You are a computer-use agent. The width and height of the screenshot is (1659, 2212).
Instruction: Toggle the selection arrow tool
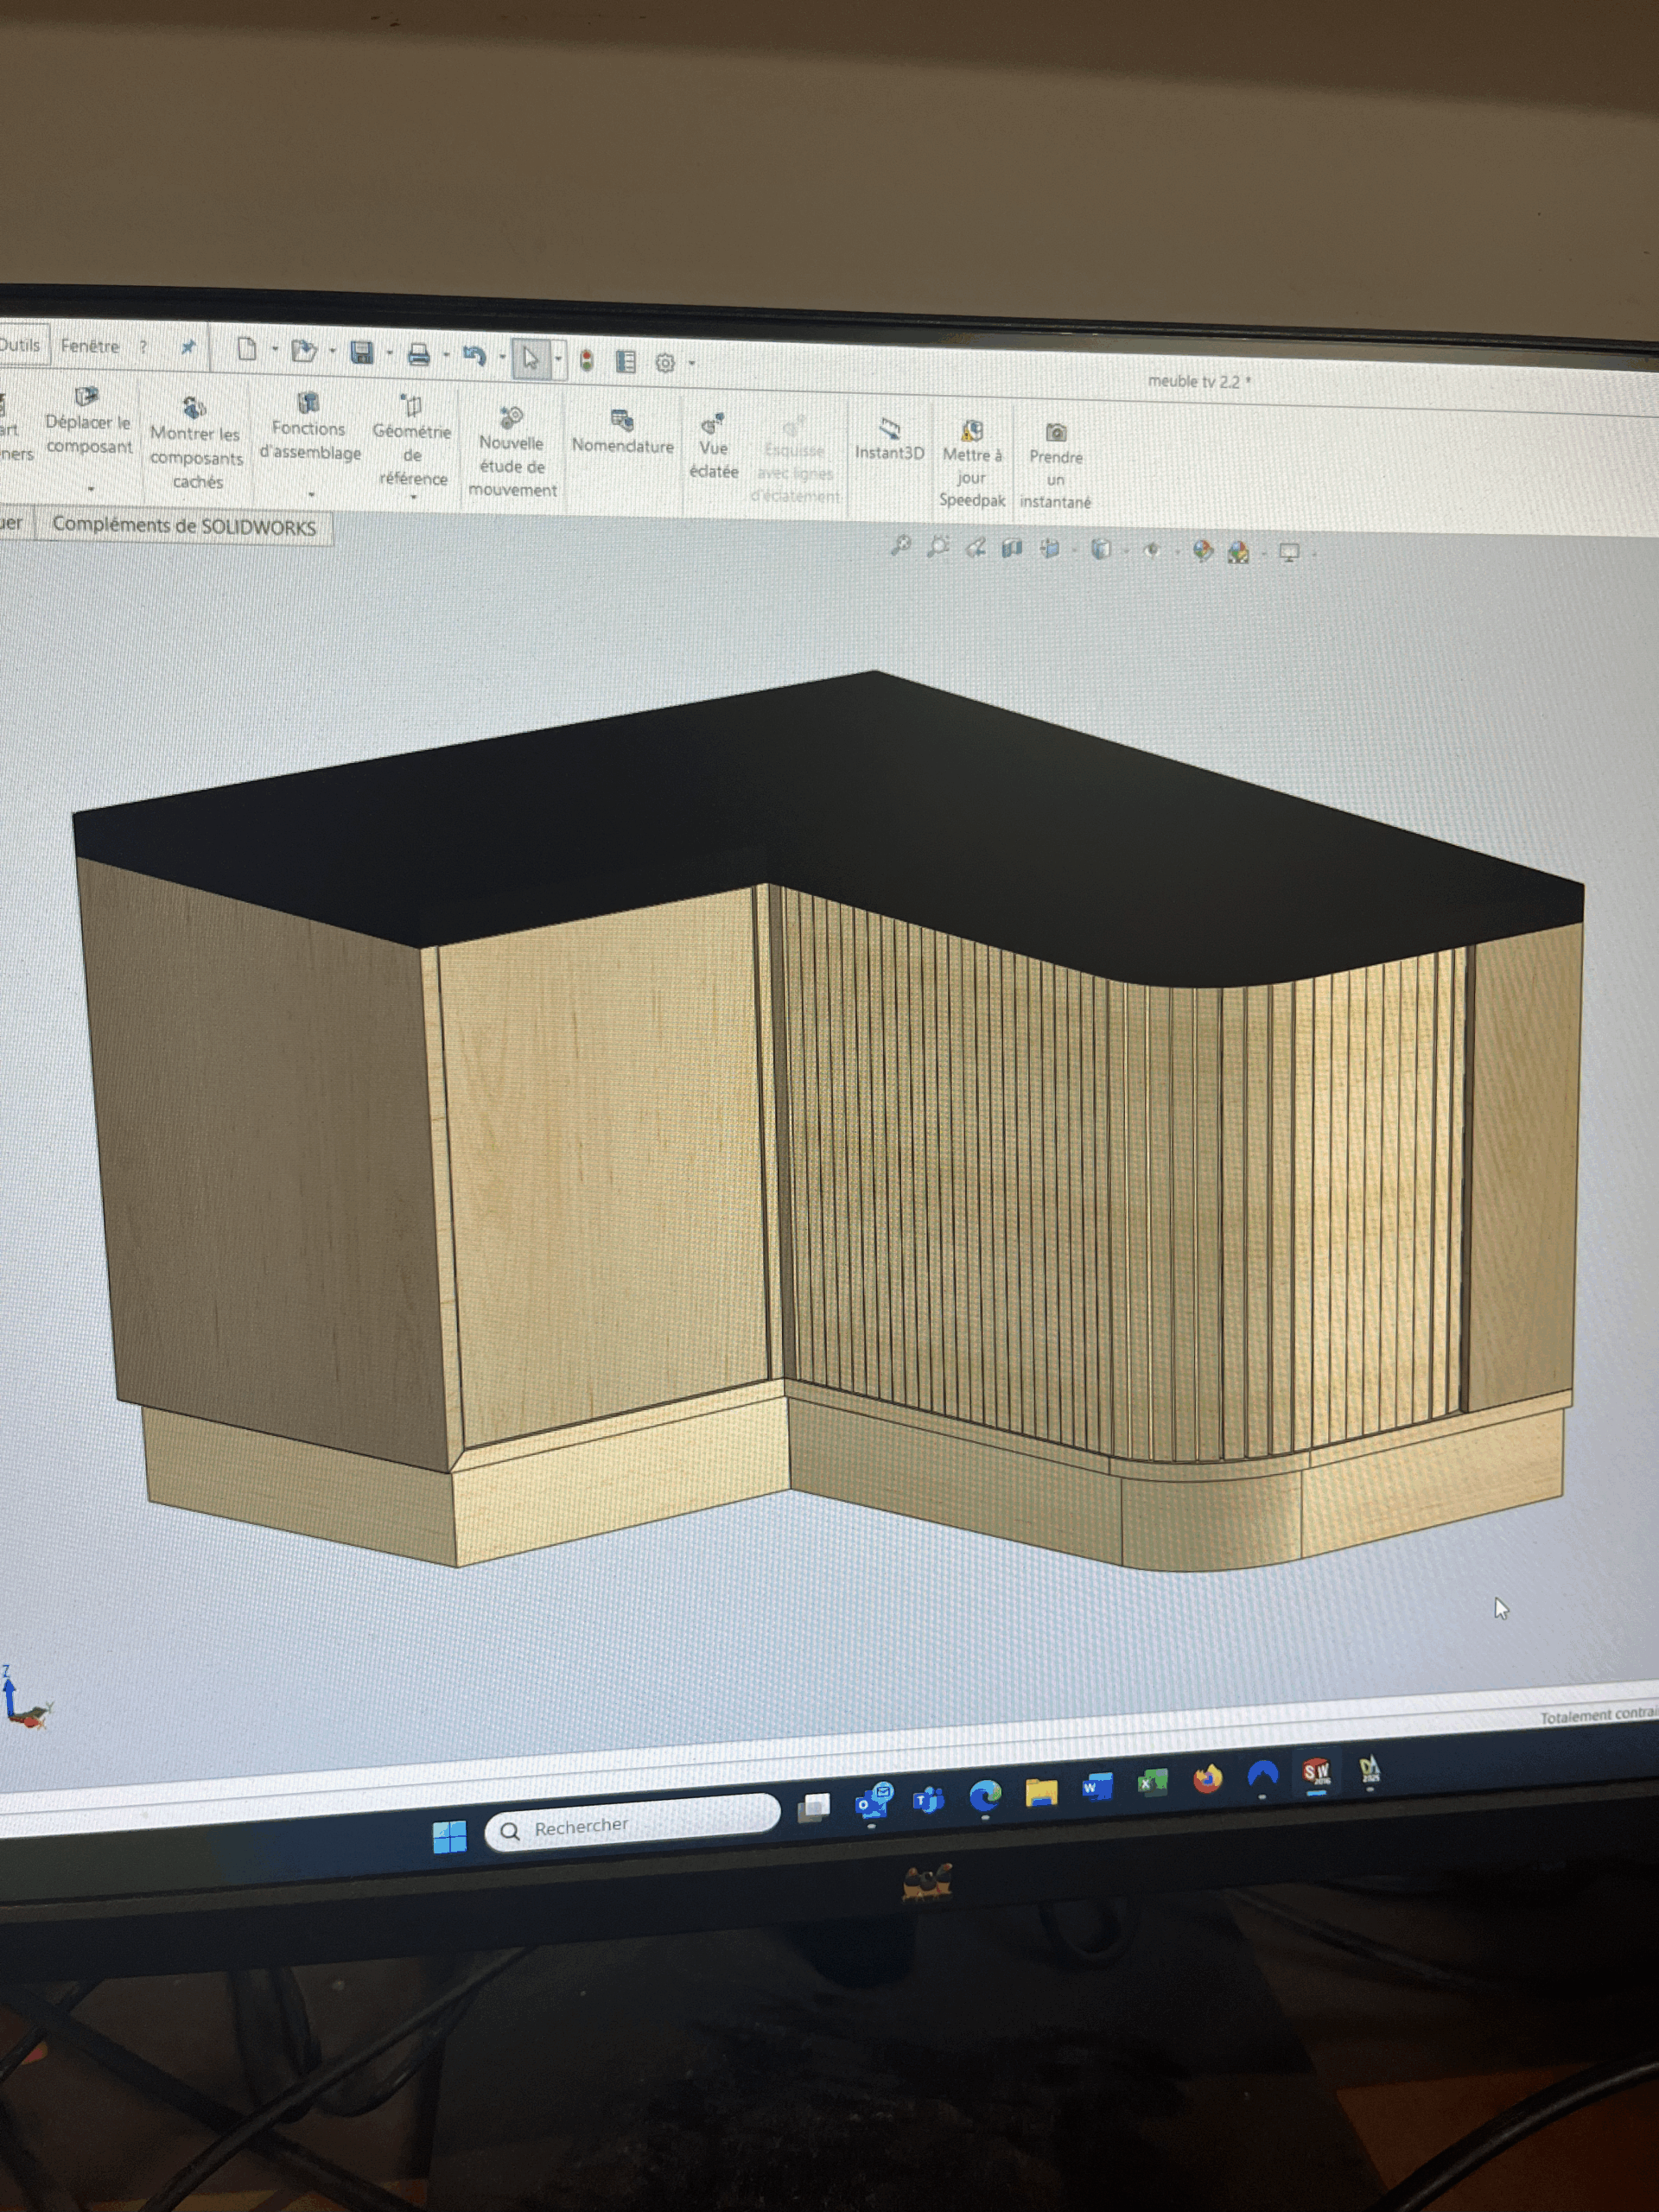[x=530, y=358]
